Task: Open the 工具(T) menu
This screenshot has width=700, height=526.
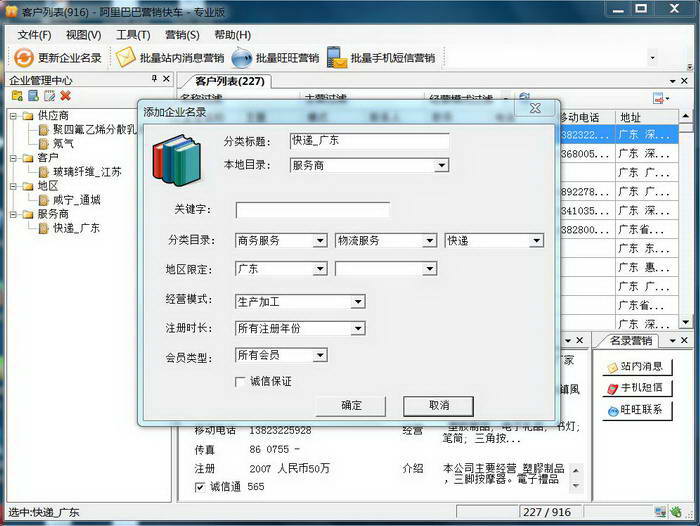Action: tap(133, 35)
